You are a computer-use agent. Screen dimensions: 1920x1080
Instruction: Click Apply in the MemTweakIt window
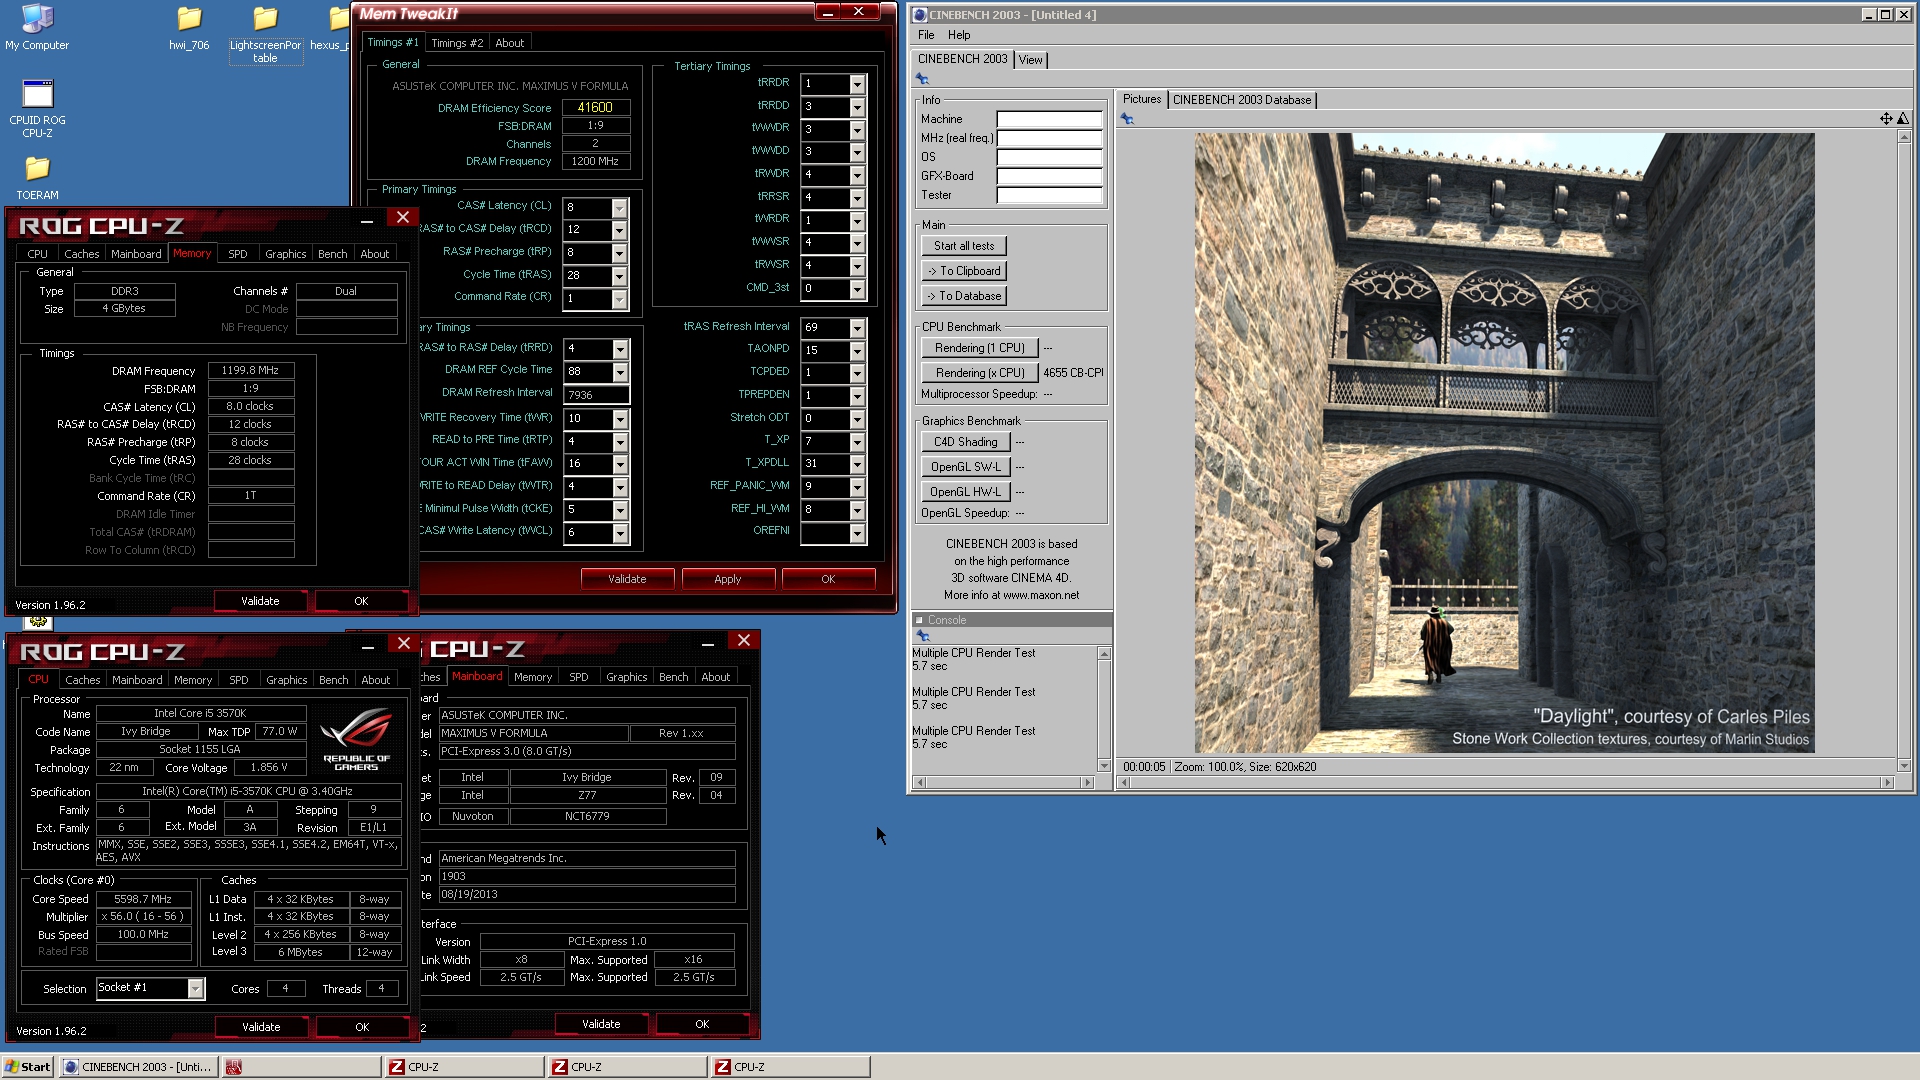tap(728, 579)
